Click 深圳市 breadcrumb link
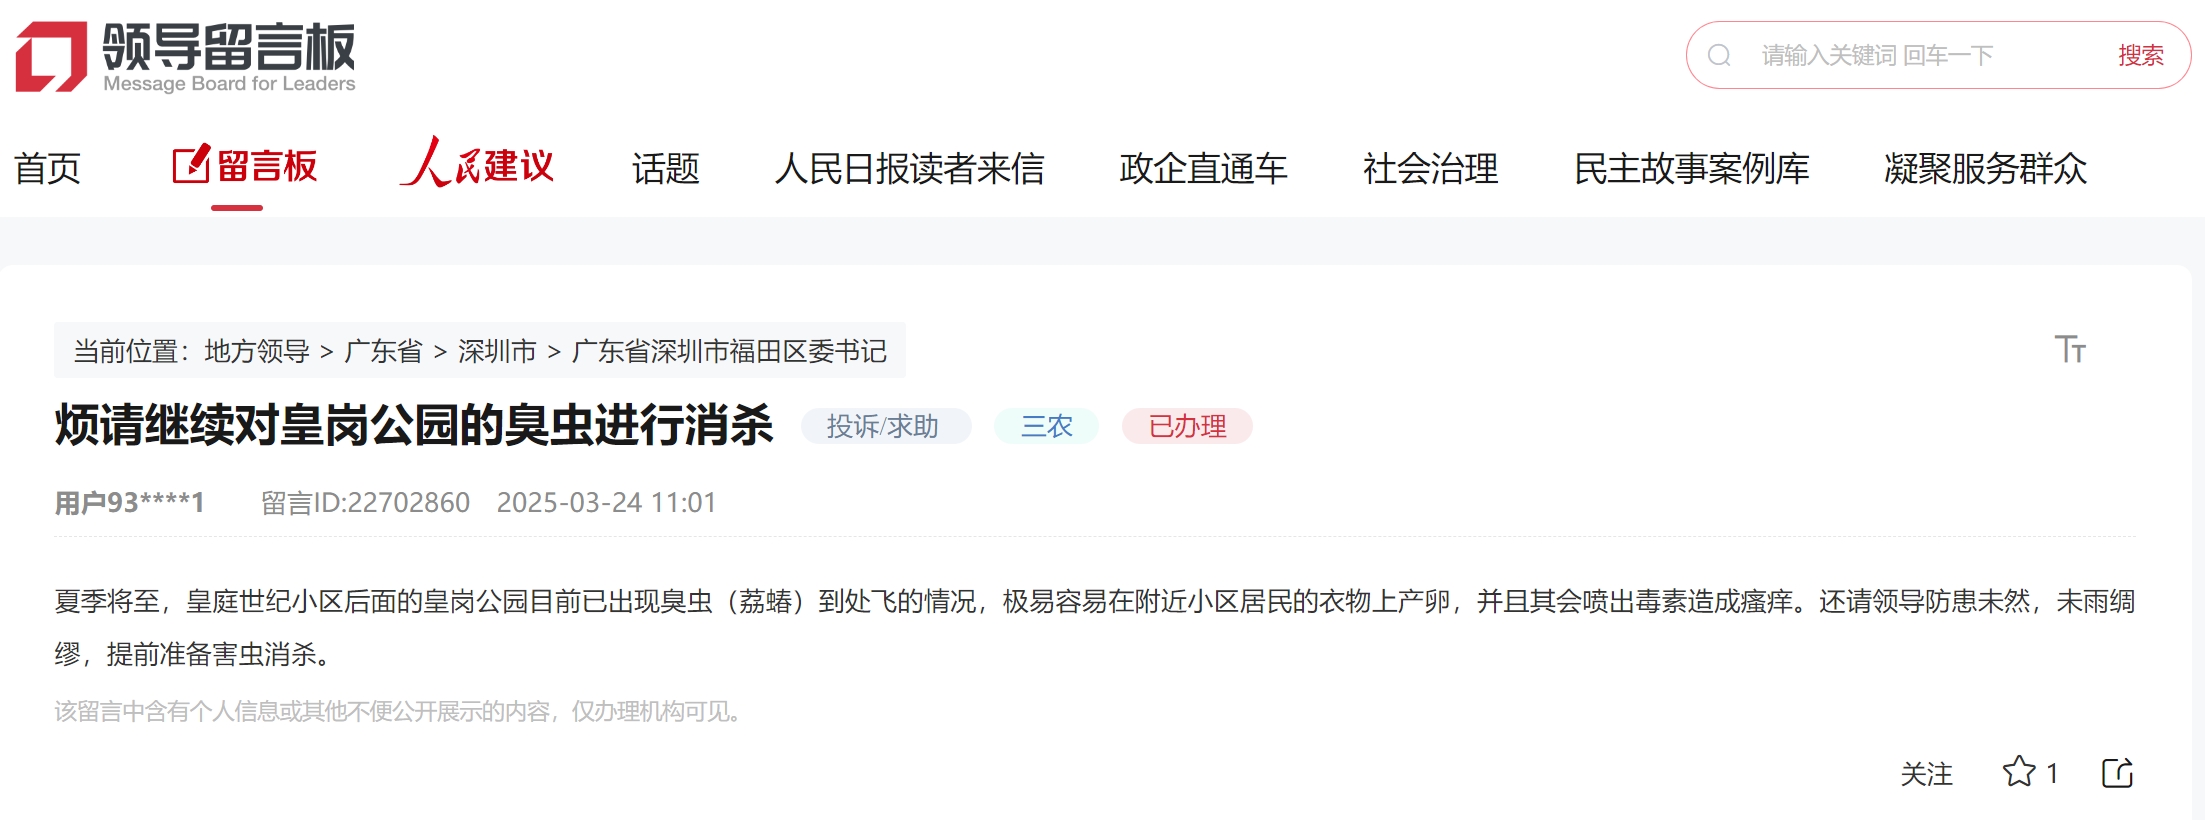2205x820 pixels. 497,351
